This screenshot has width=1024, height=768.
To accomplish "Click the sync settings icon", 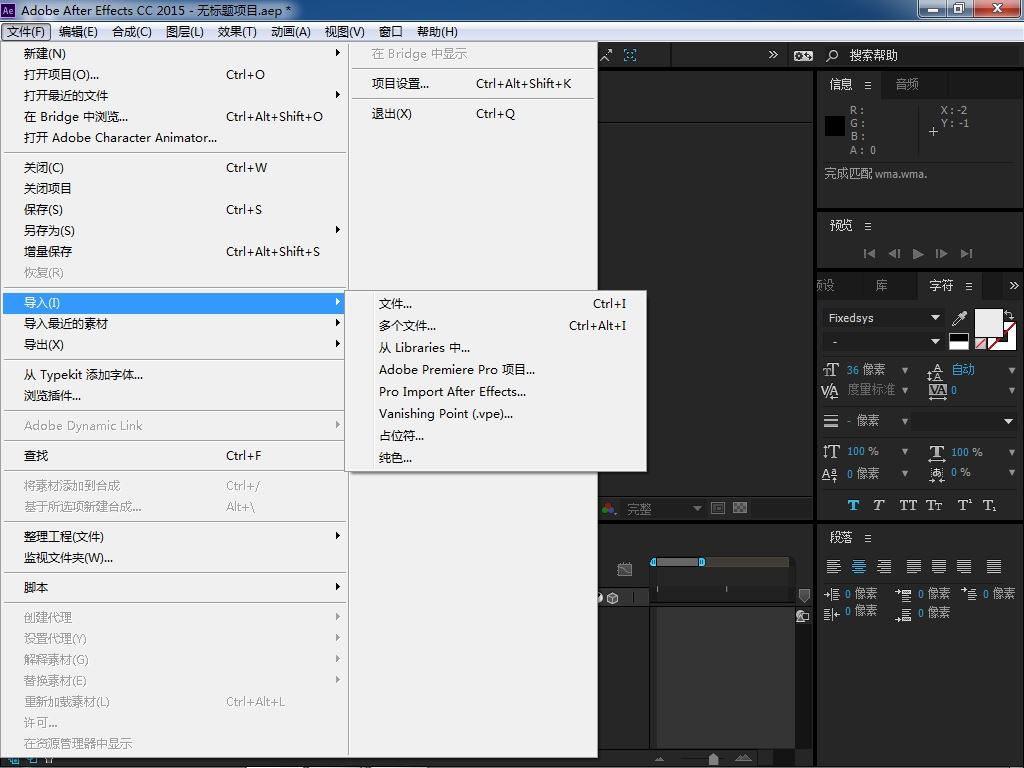I will point(803,56).
